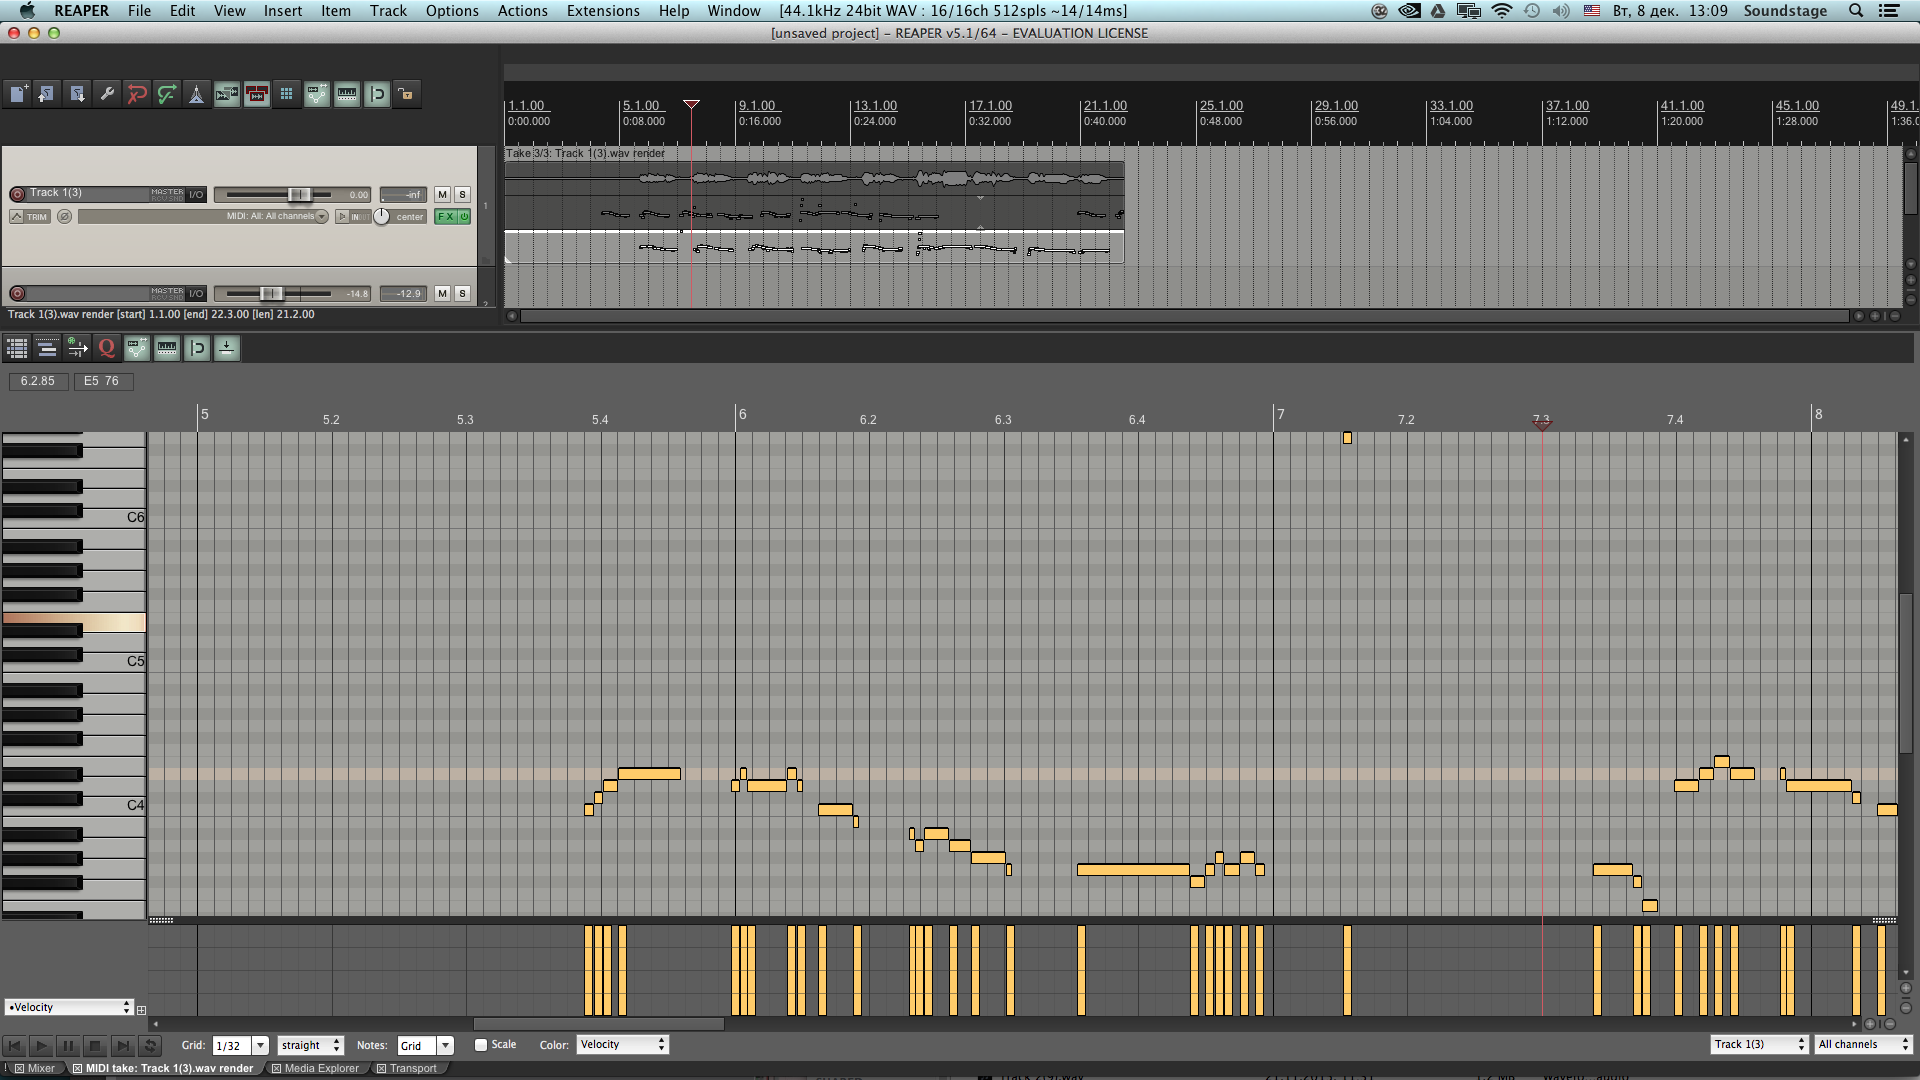
Task: Expand MIDI All channels input dropdown
Action: 322,217
